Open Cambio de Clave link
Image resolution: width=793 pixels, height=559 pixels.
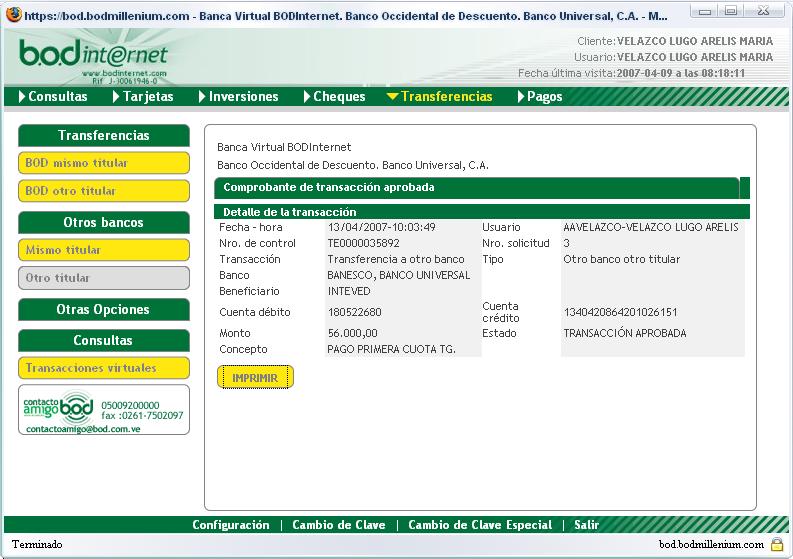tap(339, 525)
